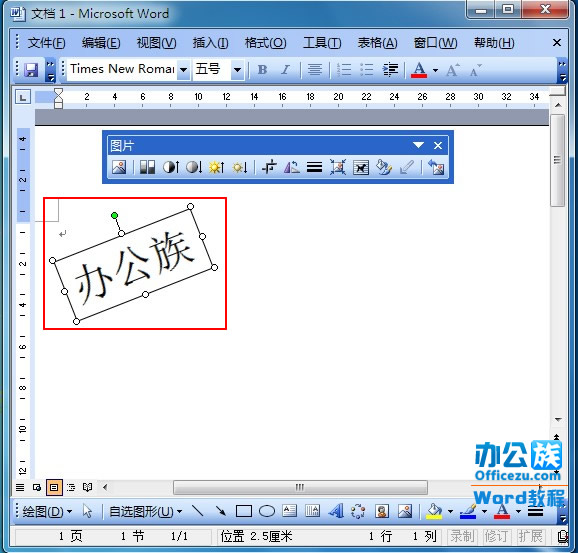The width and height of the screenshot is (578, 553).
Task: Open the Times New Roman font dropdown
Action: pyautogui.click(x=183, y=69)
